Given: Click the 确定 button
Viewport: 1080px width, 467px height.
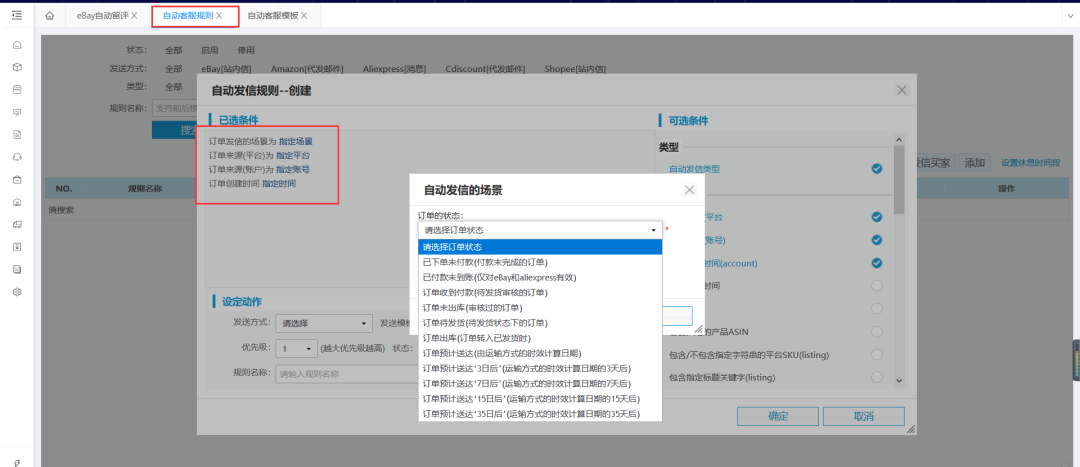Looking at the screenshot, I should [777, 416].
